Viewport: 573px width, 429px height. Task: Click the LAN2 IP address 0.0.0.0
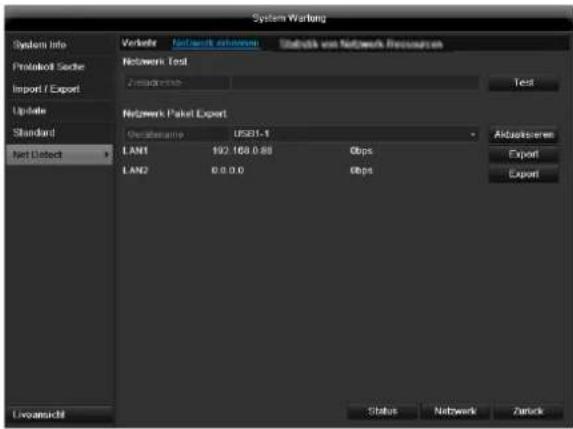[x=228, y=171]
